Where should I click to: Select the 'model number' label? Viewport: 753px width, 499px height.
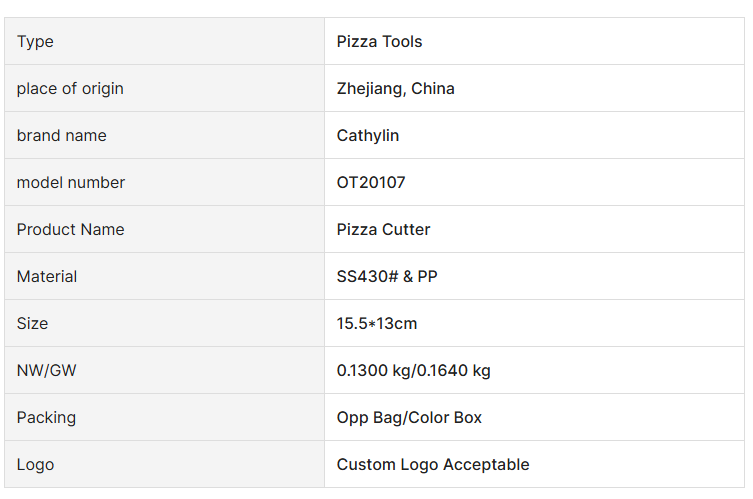pos(71,183)
